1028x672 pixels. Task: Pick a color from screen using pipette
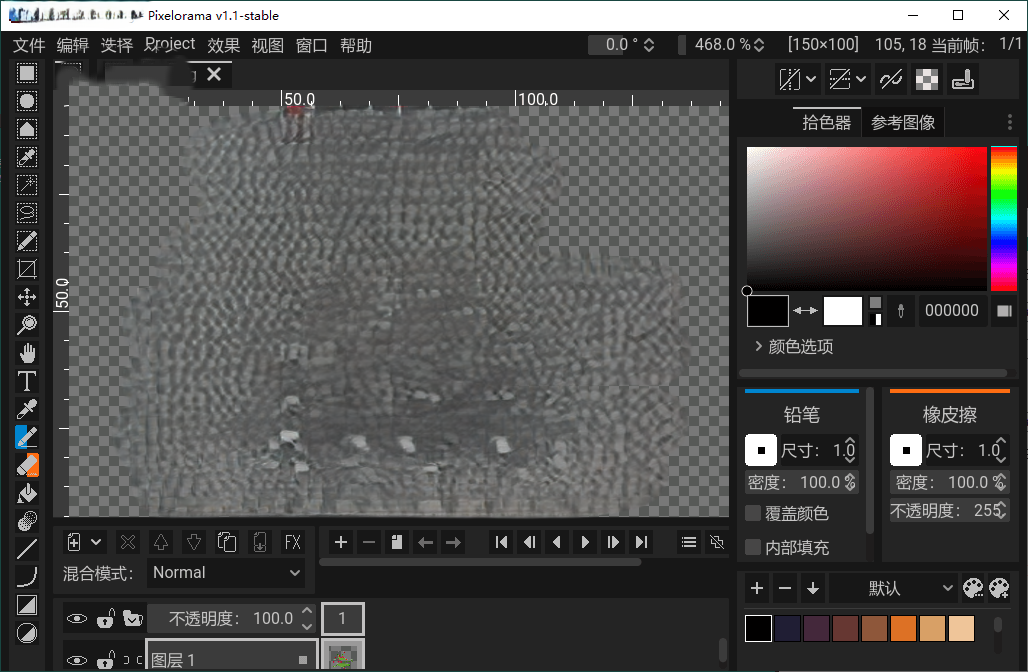[x=901, y=311]
